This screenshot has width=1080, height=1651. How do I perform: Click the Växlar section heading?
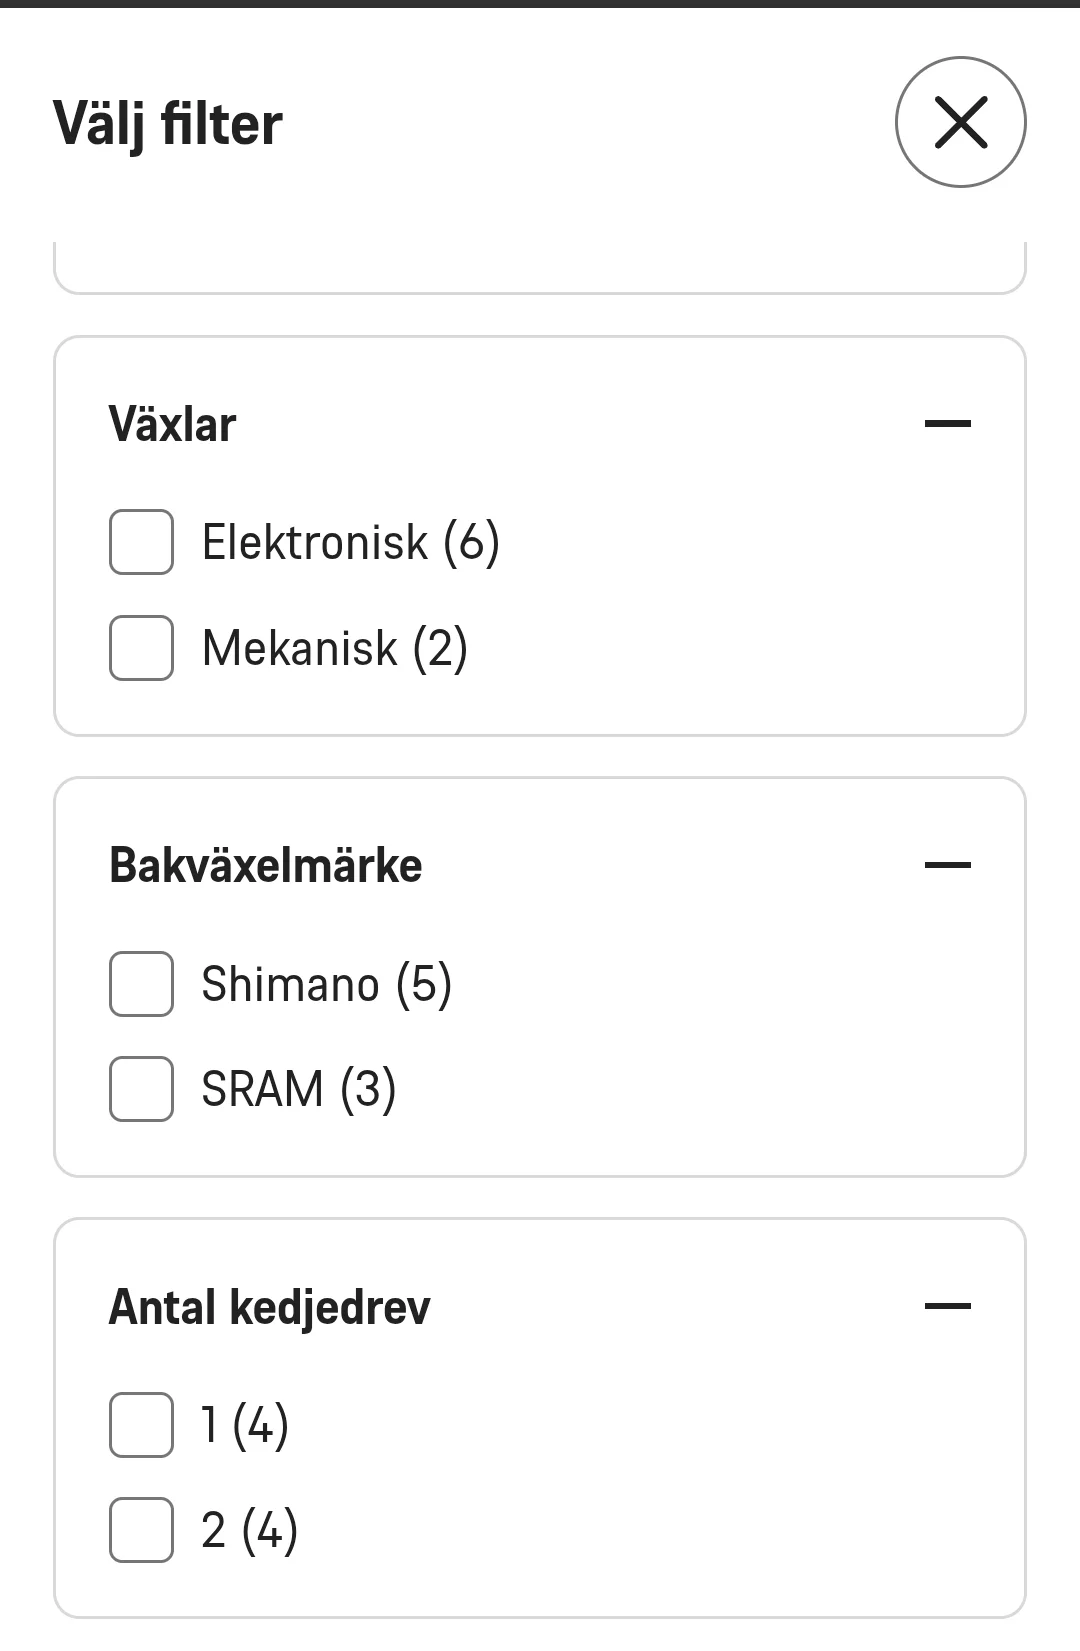click(x=172, y=425)
